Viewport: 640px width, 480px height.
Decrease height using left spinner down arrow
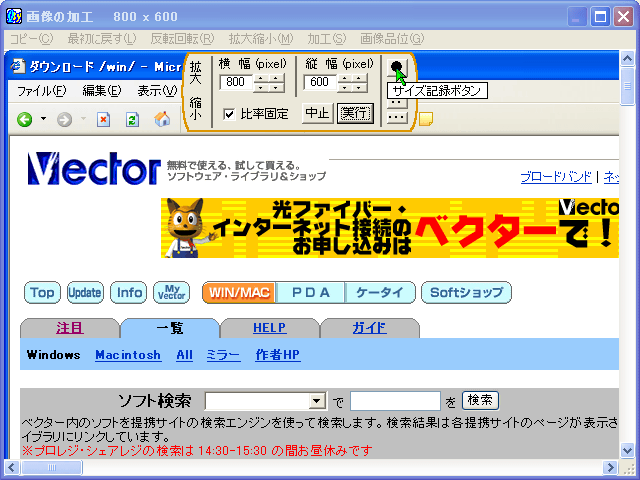[x=345, y=87]
